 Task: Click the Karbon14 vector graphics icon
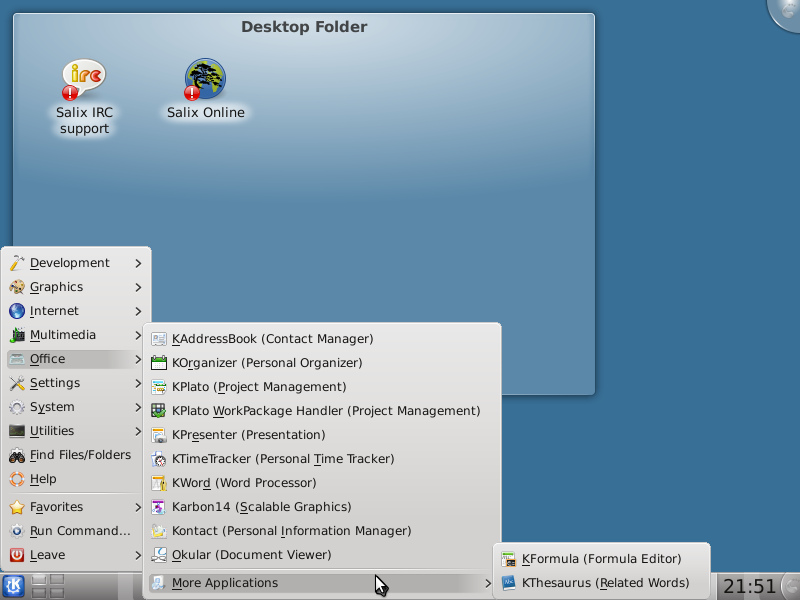tap(159, 507)
